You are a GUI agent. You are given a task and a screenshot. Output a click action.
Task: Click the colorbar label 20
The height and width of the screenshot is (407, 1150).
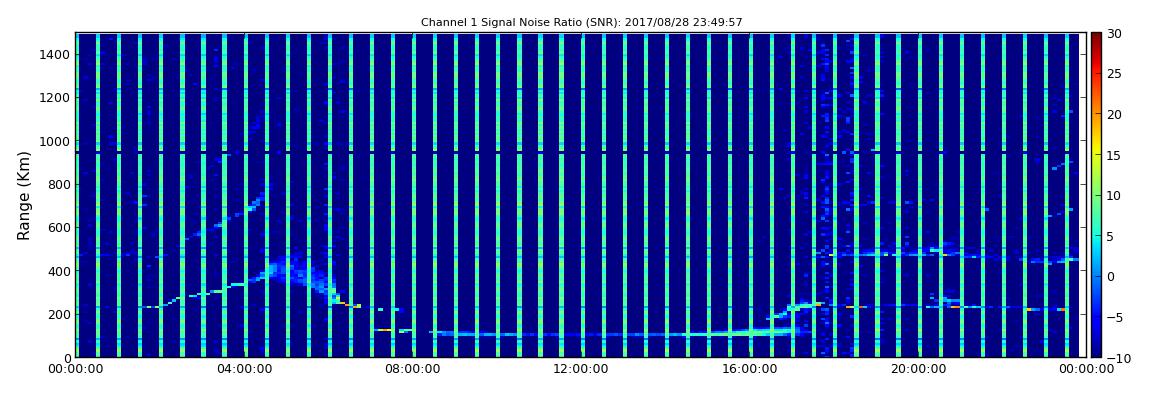[1114, 114]
